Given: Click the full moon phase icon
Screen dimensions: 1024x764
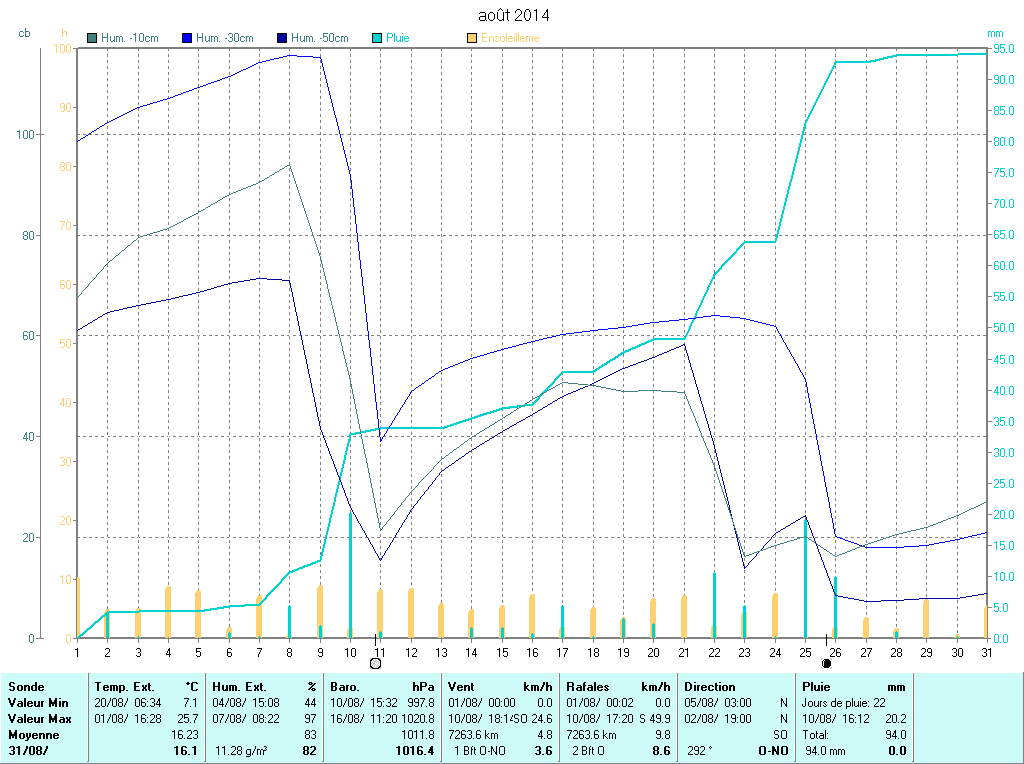Looking at the screenshot, I should pos(376,663).
